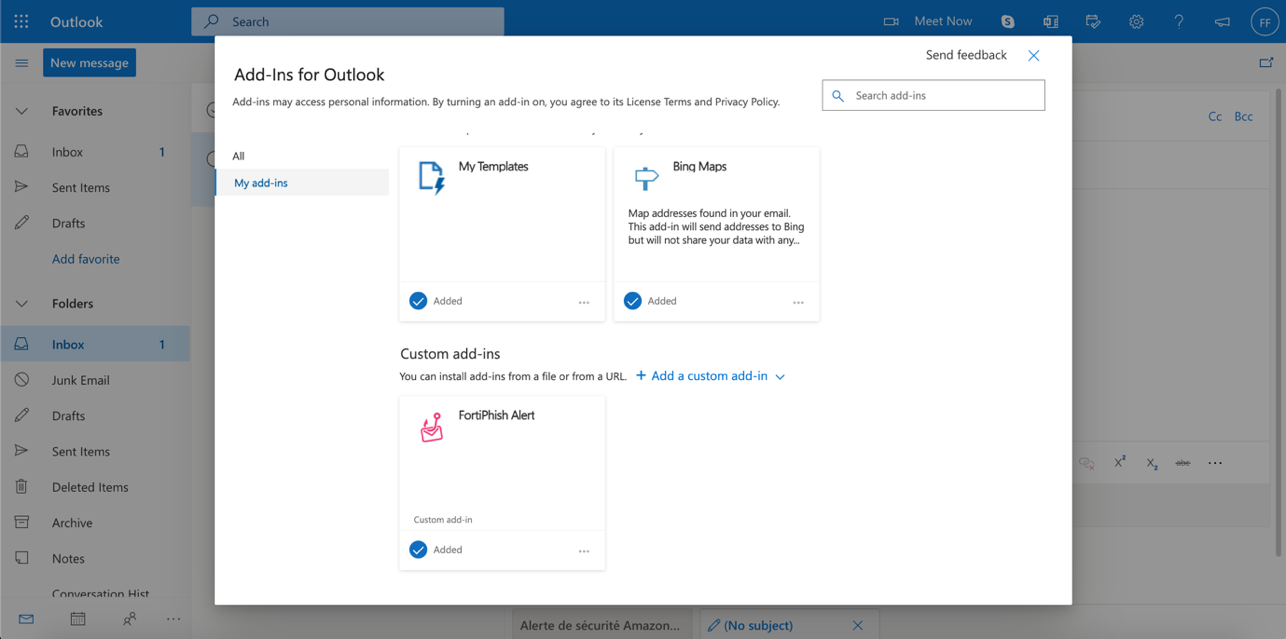Open More options for FortiPhish Alert
The width and height of the screenshot is (1286, 639).
584,551
